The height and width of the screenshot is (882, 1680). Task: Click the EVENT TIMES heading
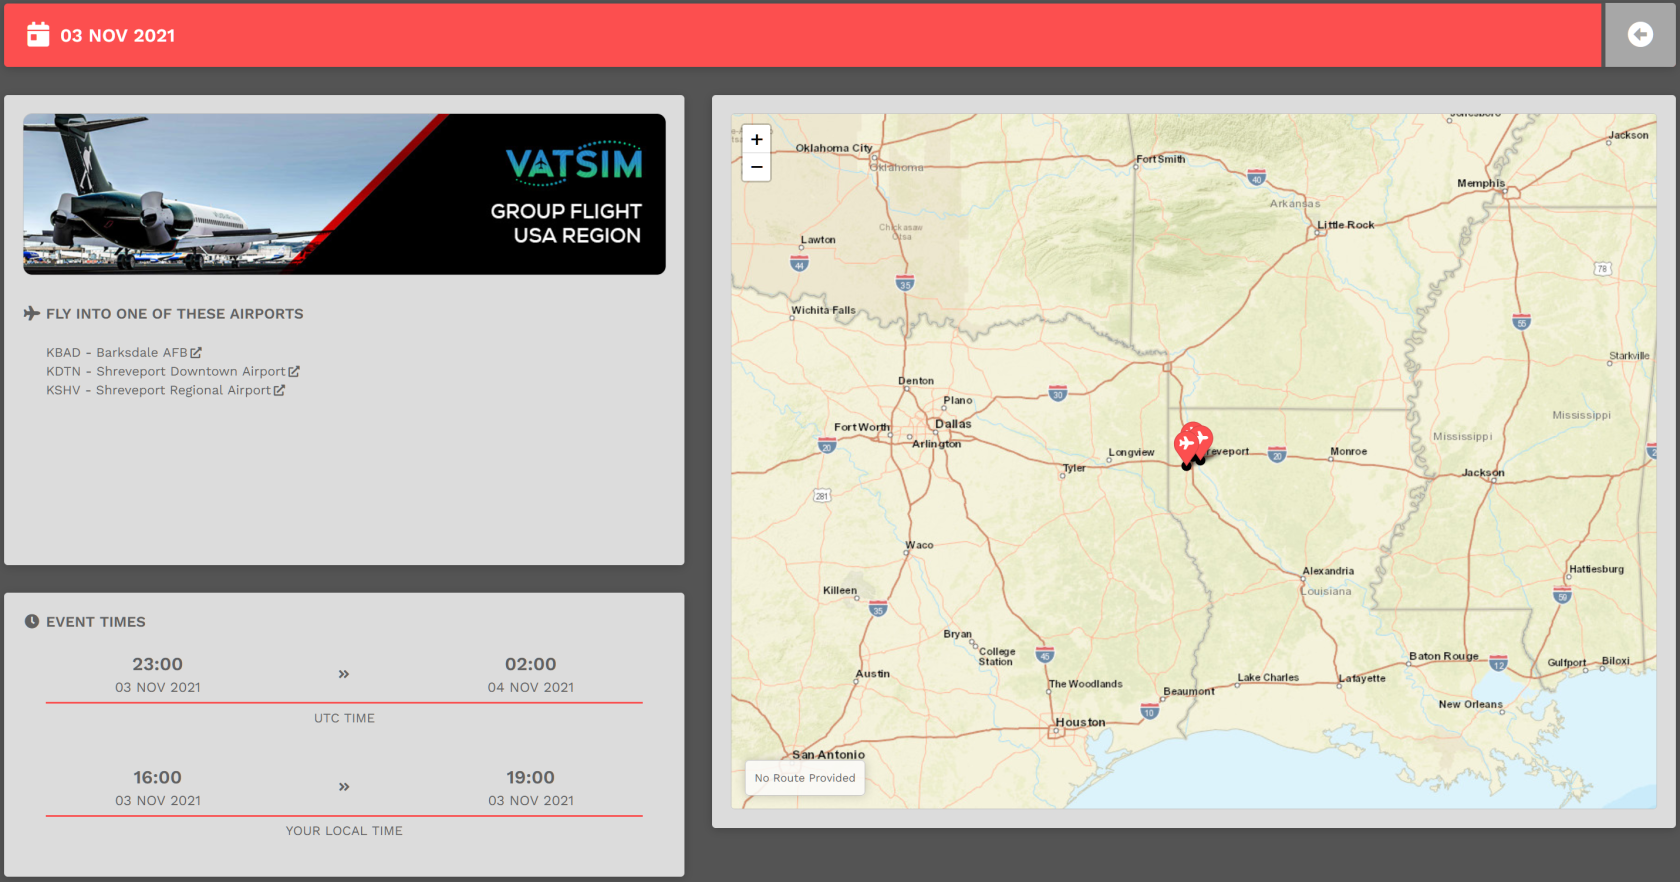tap(96, 622)
